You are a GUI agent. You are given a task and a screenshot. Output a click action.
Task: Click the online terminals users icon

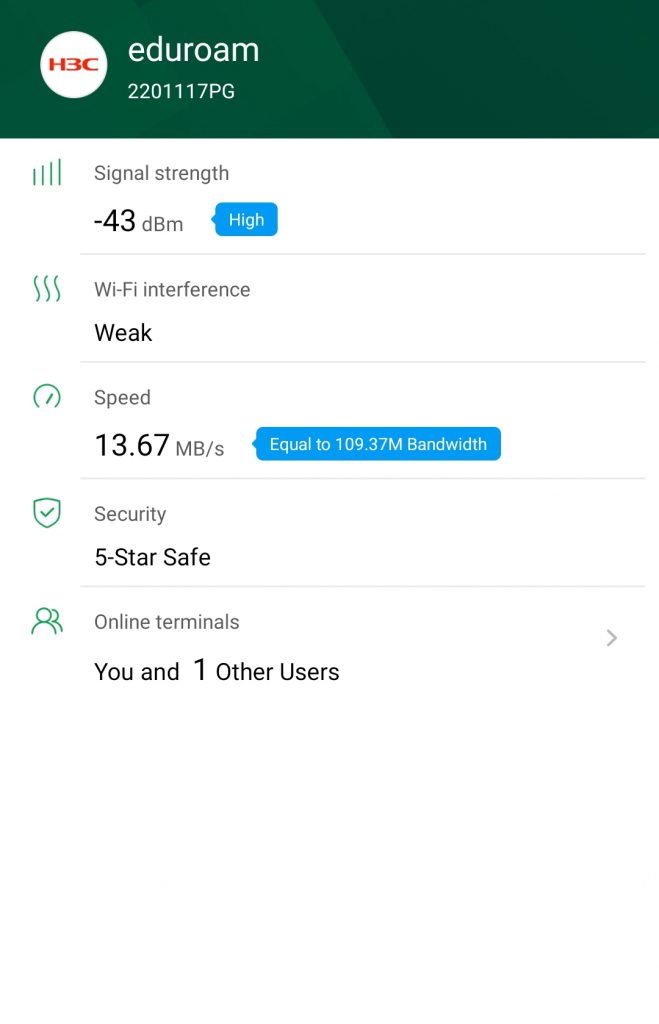(47, 622)
